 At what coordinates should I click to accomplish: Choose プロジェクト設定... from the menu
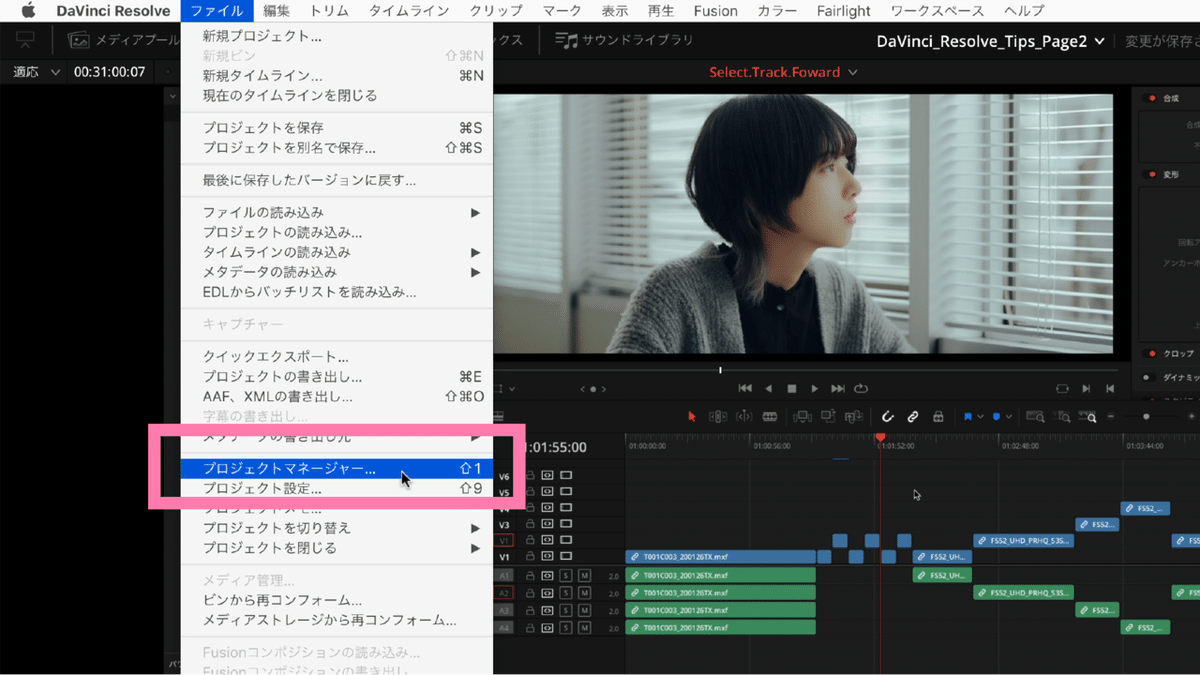[338, 489]
